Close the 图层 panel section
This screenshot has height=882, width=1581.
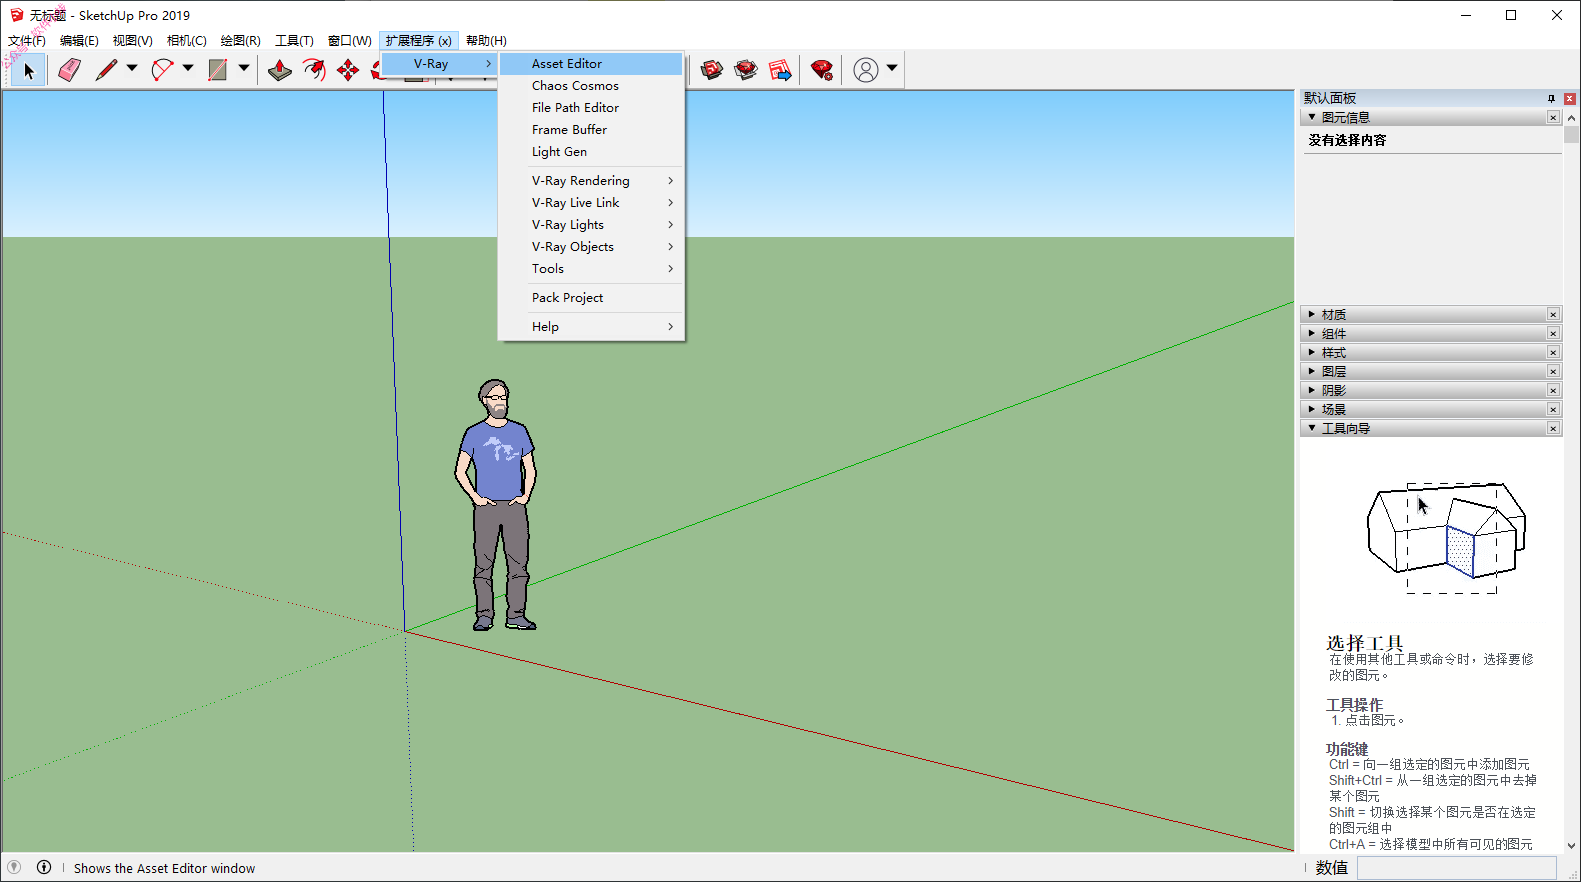1553,372
